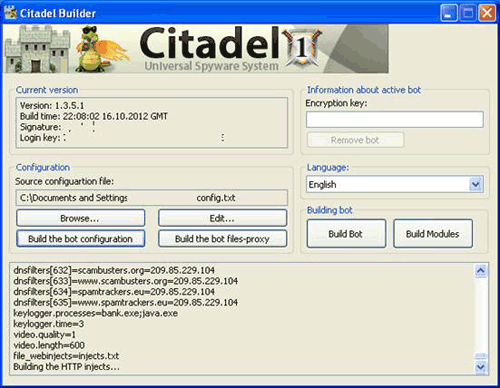Click the log scrollbar down arrow
The height and width of the screenshot is (388, 500).
(480, 367)
